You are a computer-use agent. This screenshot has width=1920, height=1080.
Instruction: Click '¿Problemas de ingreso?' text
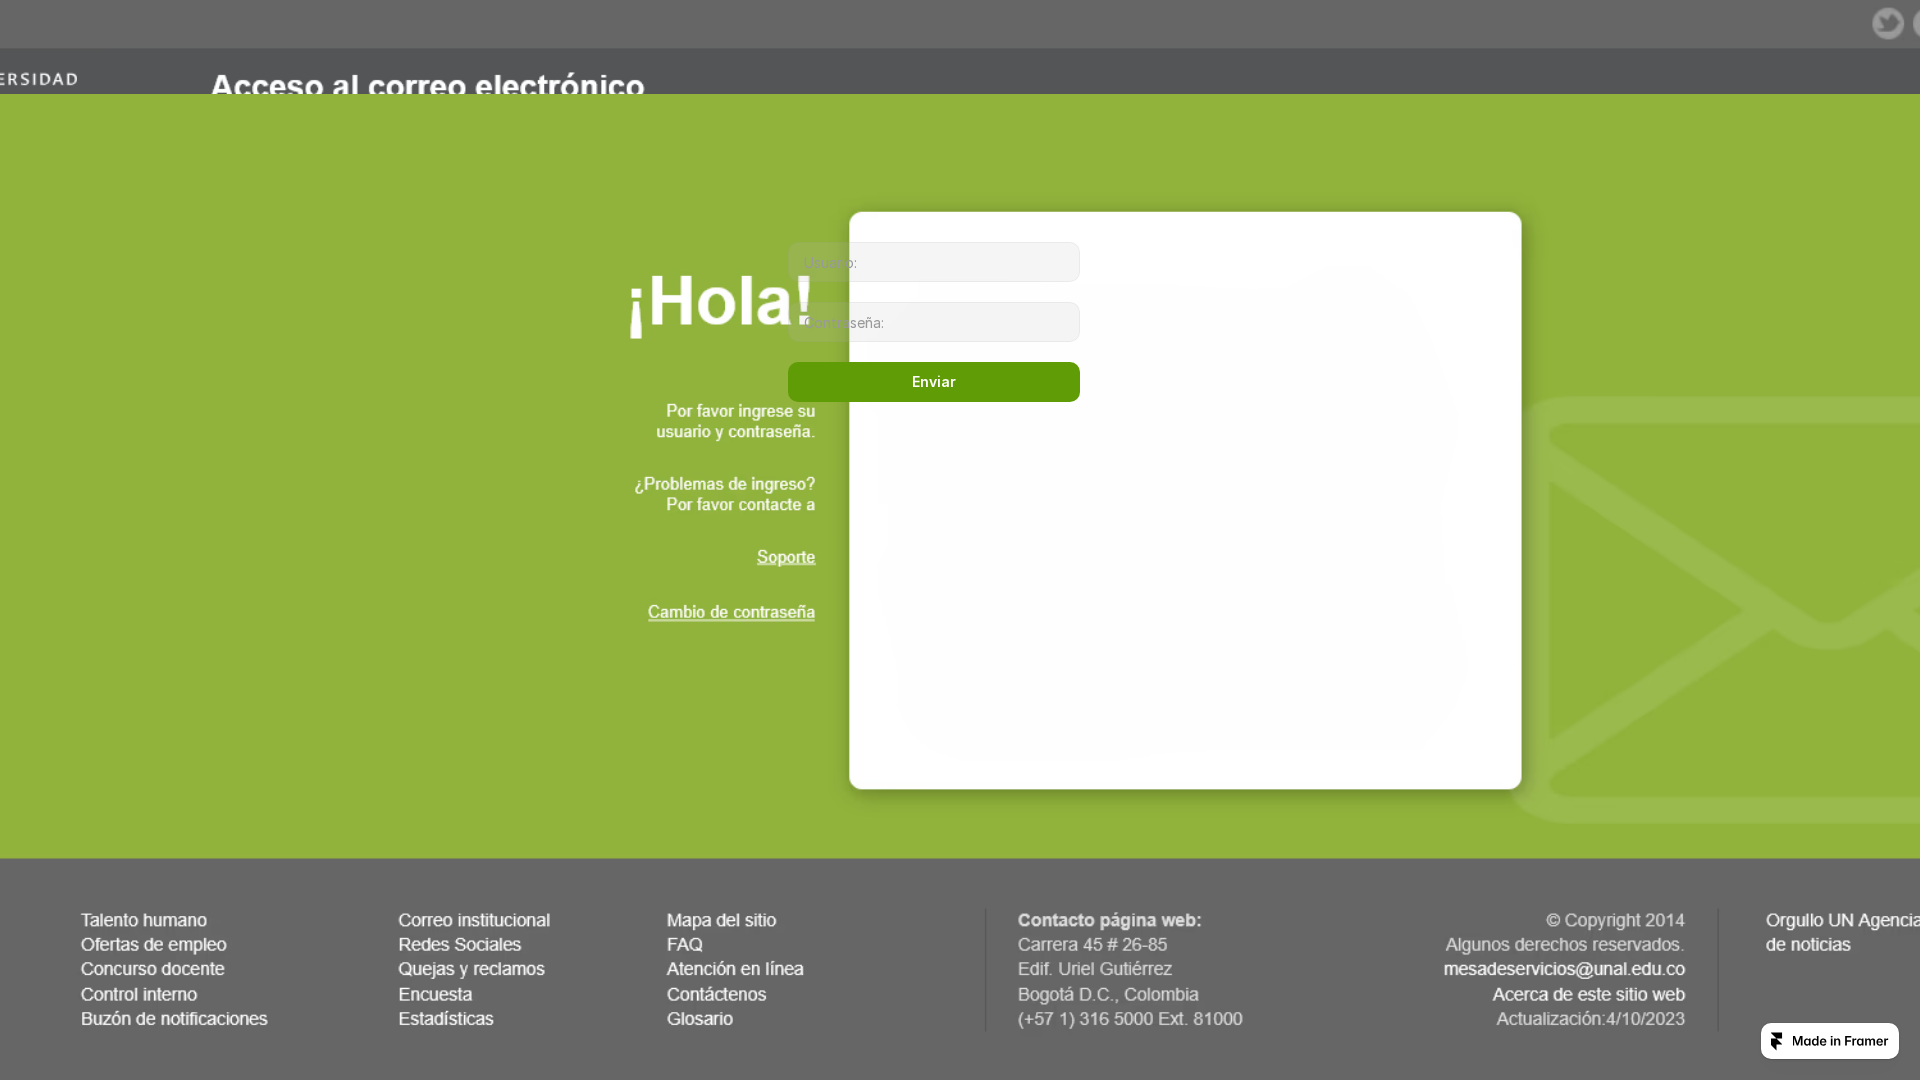[x=724, y=484]
